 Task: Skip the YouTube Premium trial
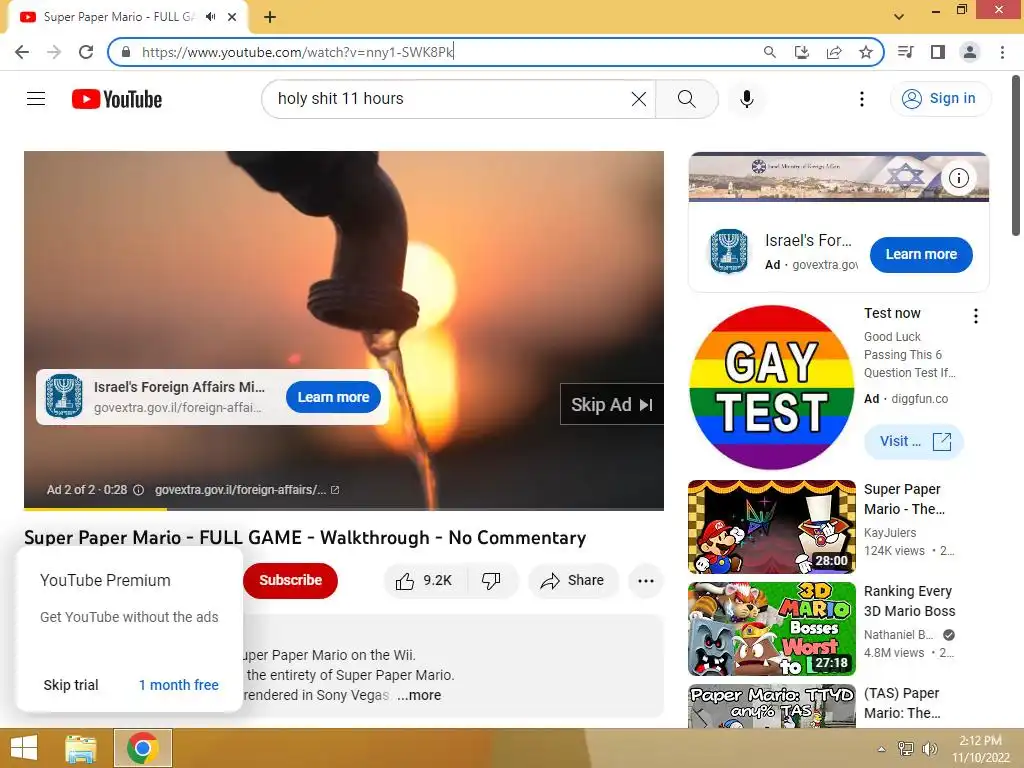71,685
